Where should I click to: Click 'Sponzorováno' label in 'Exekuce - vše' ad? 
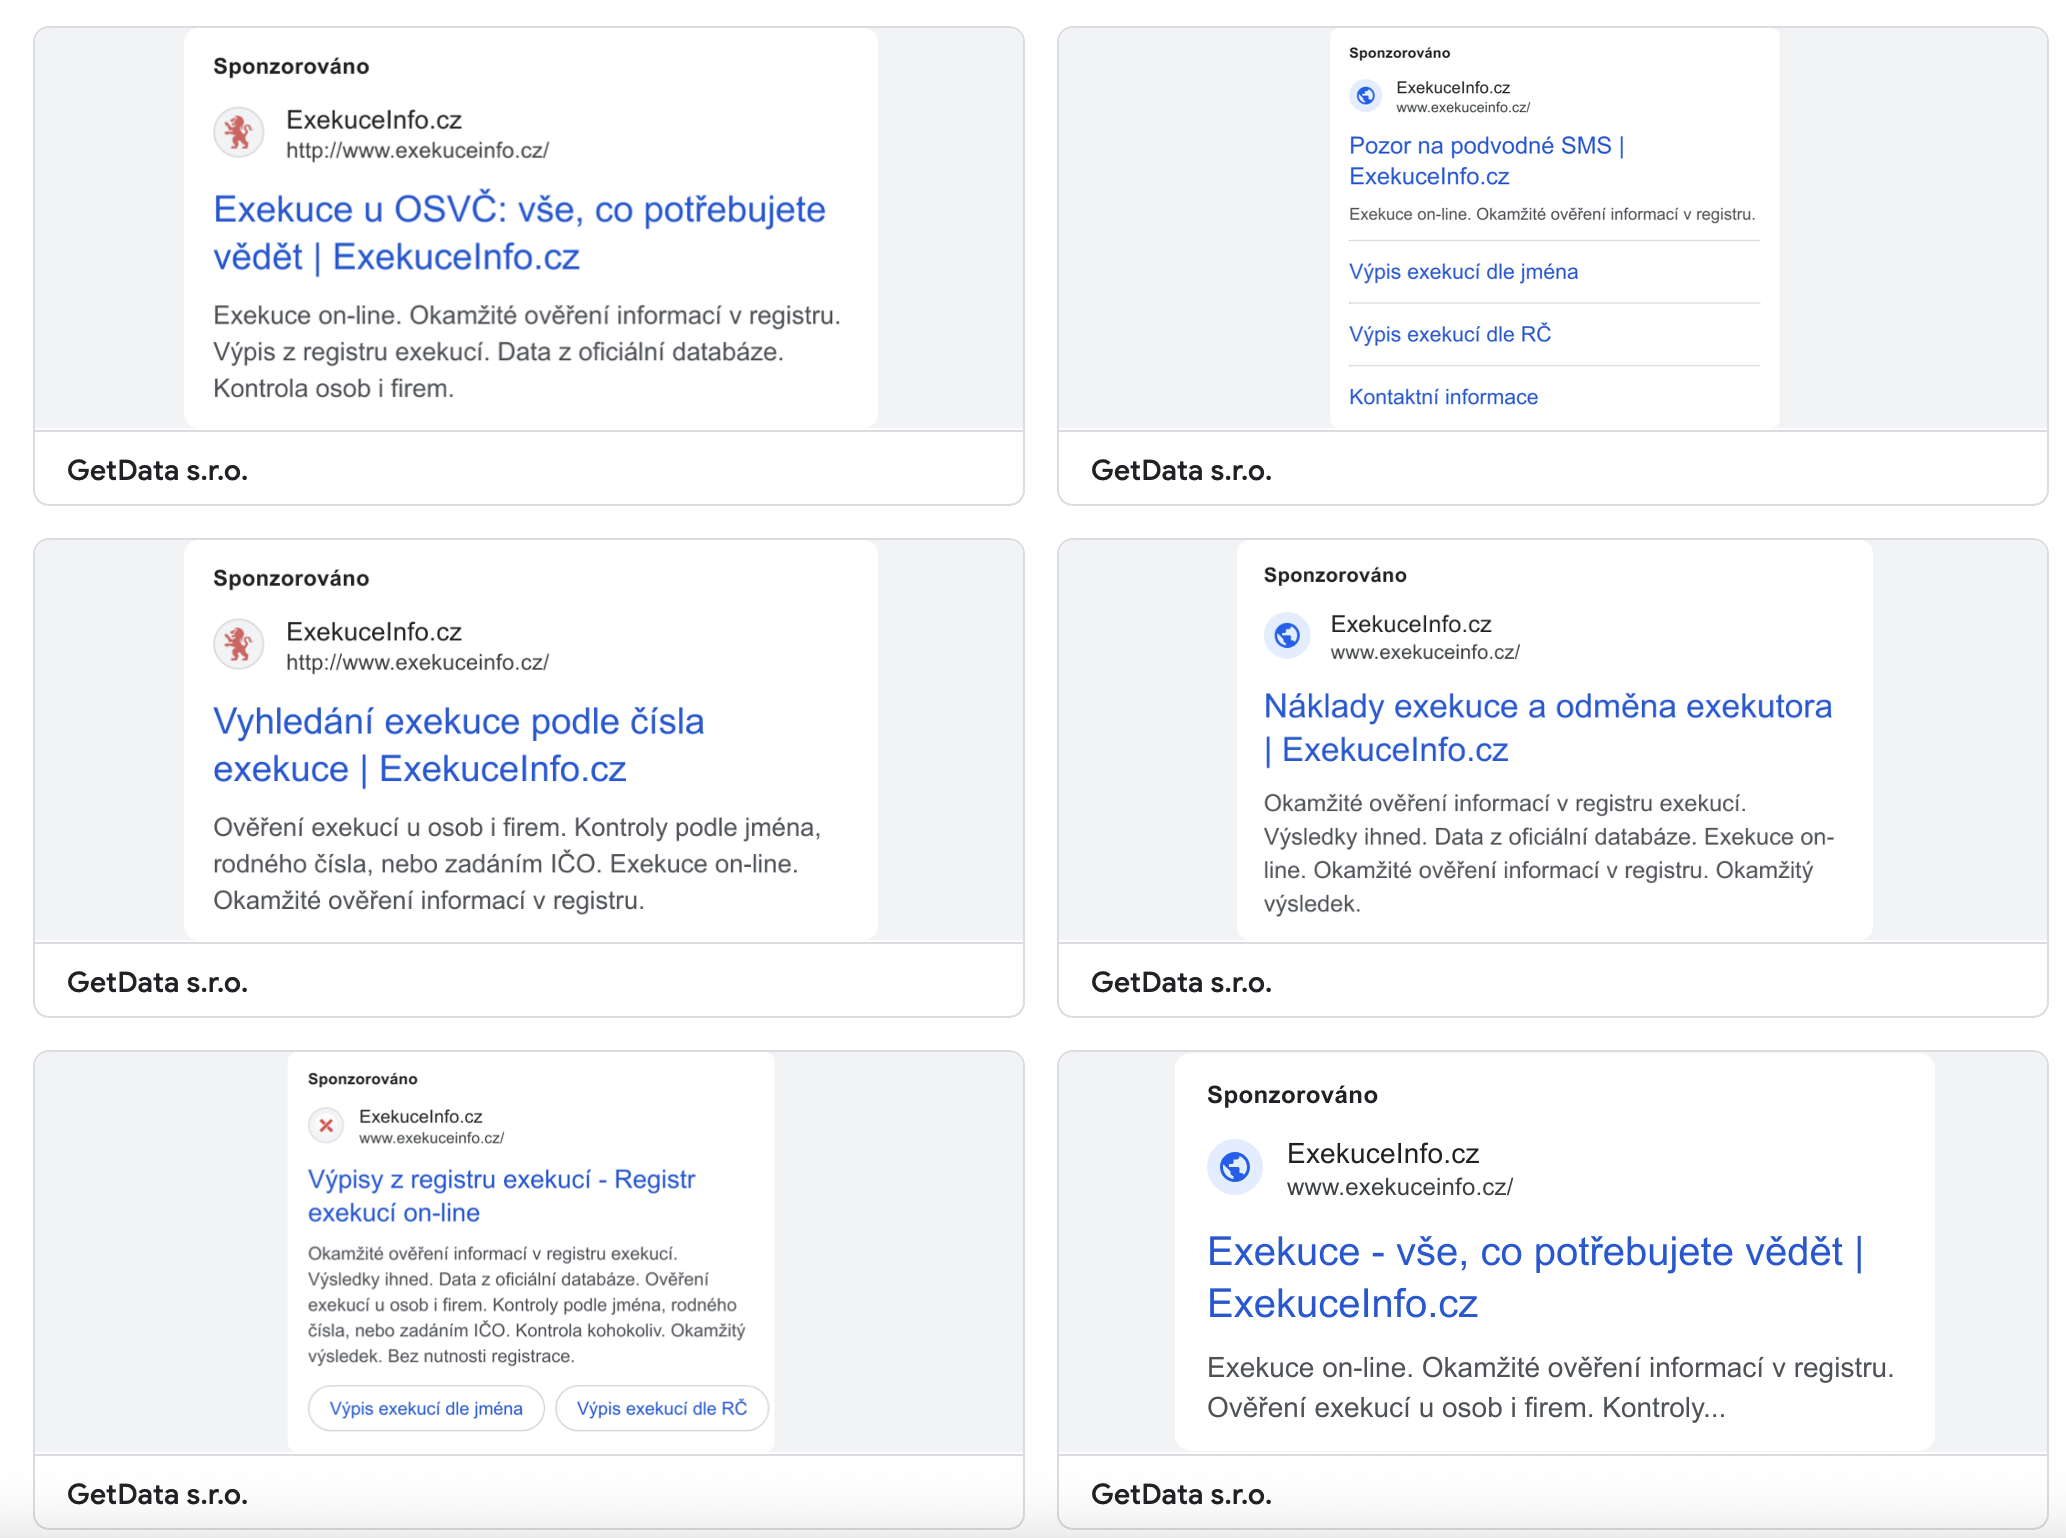(1292, 1095)
